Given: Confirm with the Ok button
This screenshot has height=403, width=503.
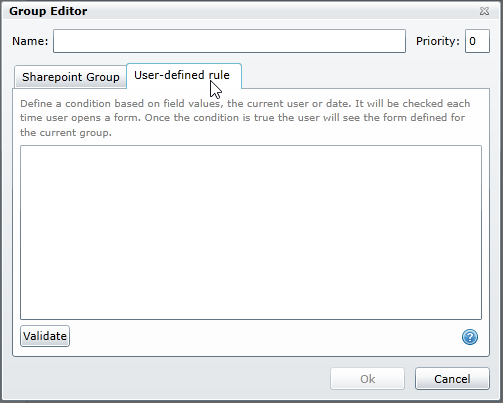Looking at the screenshot, I should tap(367, 379).
